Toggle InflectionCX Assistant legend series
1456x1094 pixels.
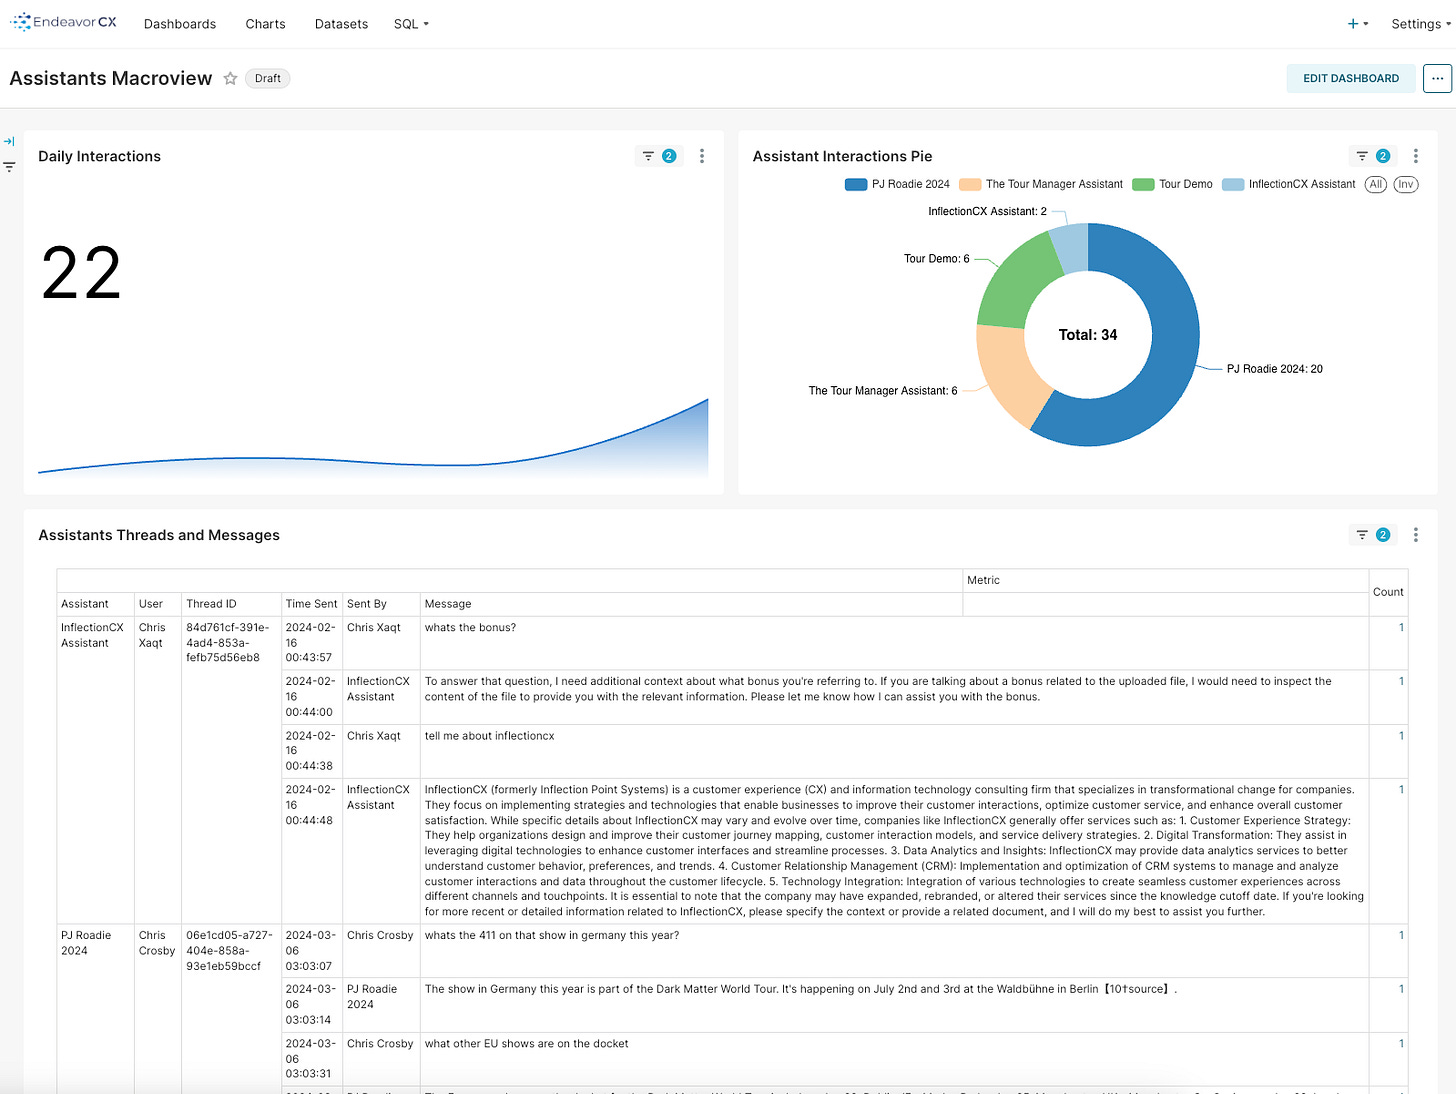pyautogui.click(x=1289, y=184)
